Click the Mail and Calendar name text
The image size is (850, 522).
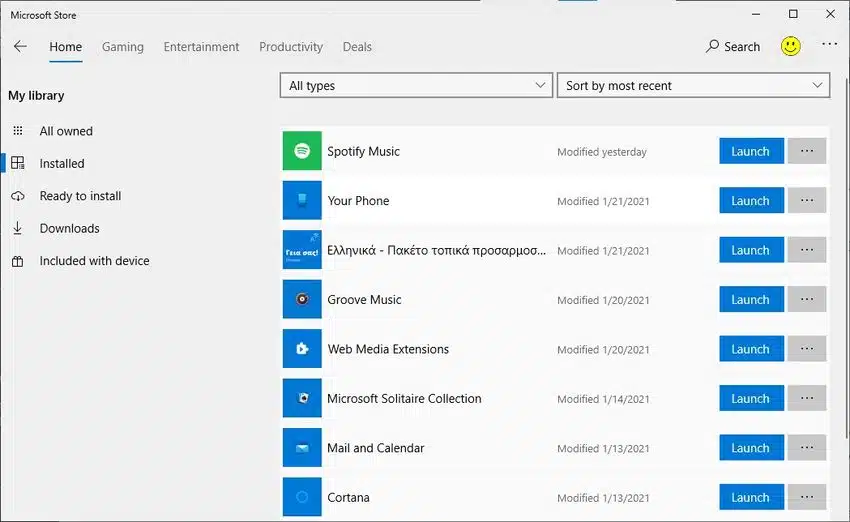(376, 448)
